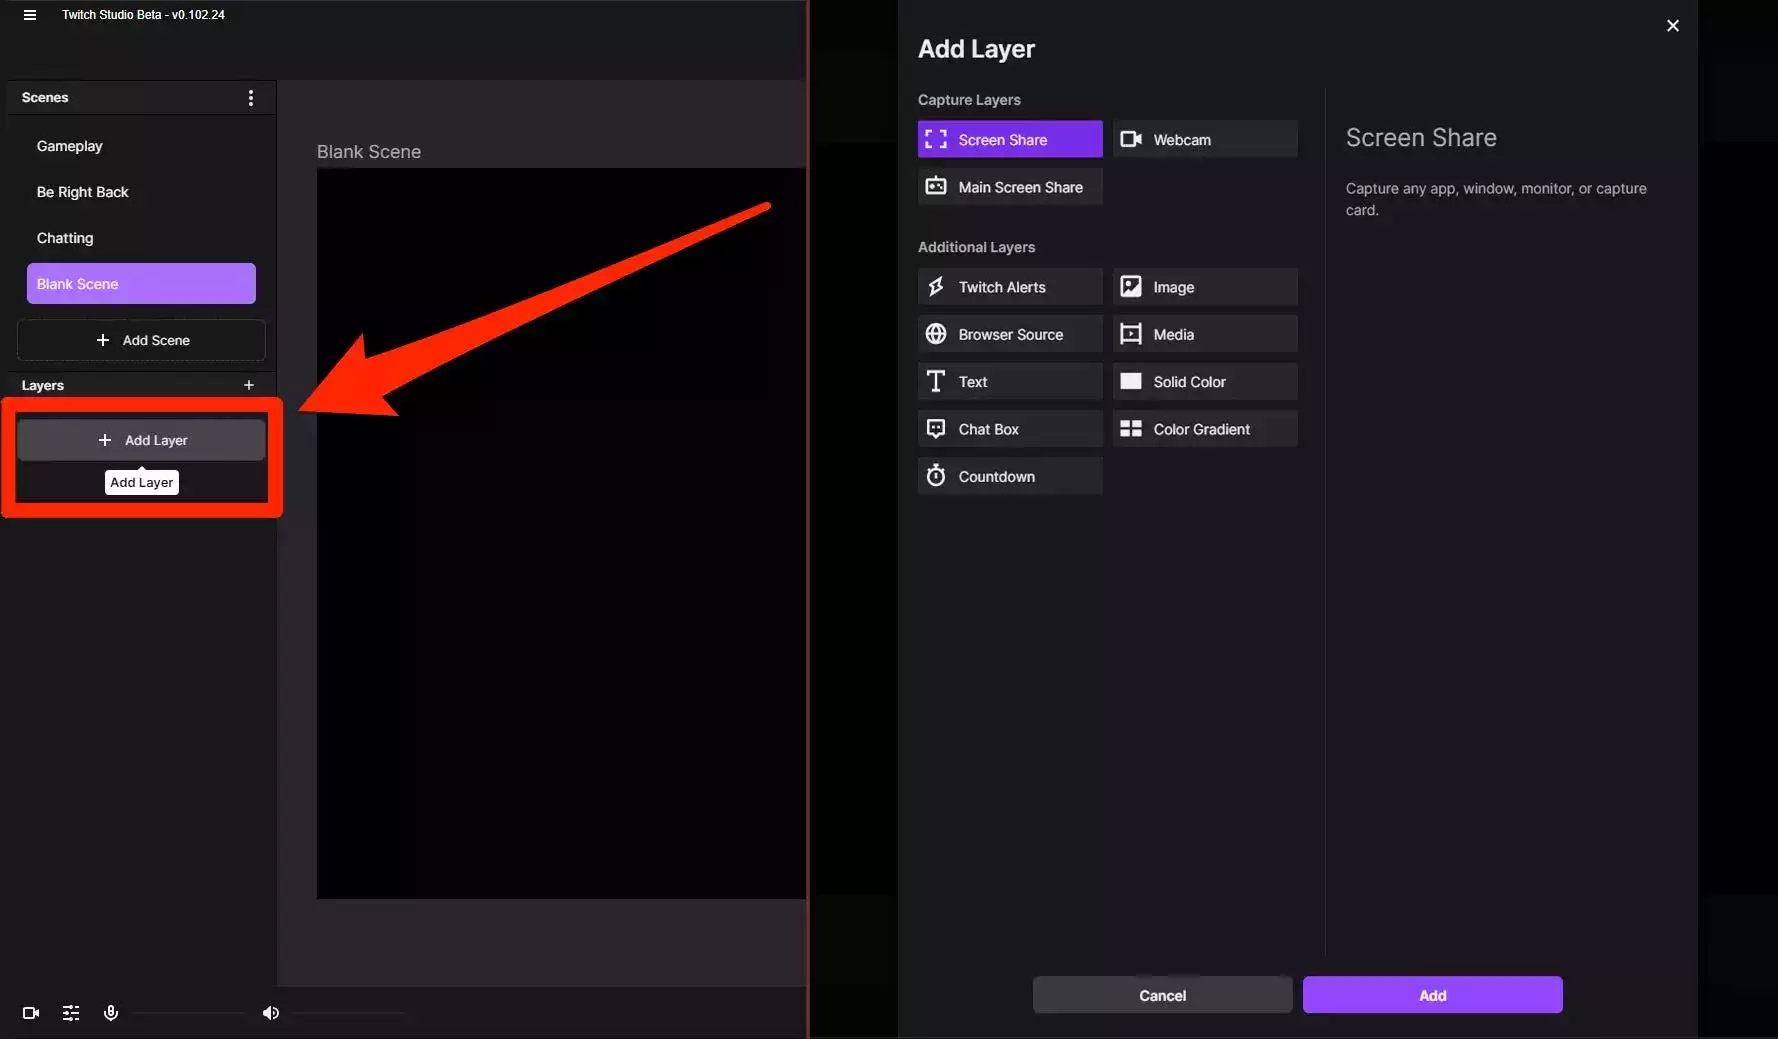Select the Solid Color layer
The width and height of the screenshot is (1778, 1039).
pos(1205,382)
